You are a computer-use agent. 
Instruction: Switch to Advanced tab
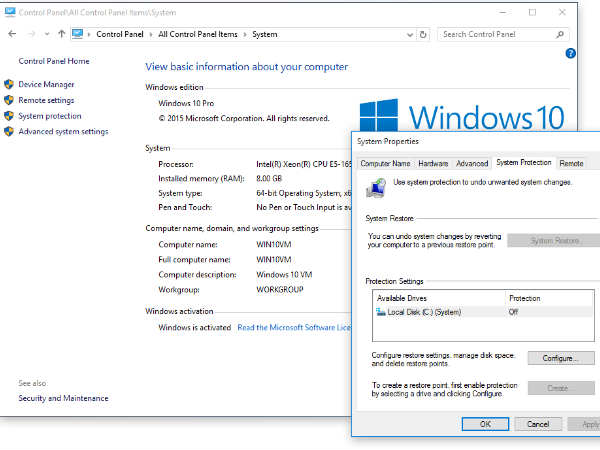[x=472, y=163]
